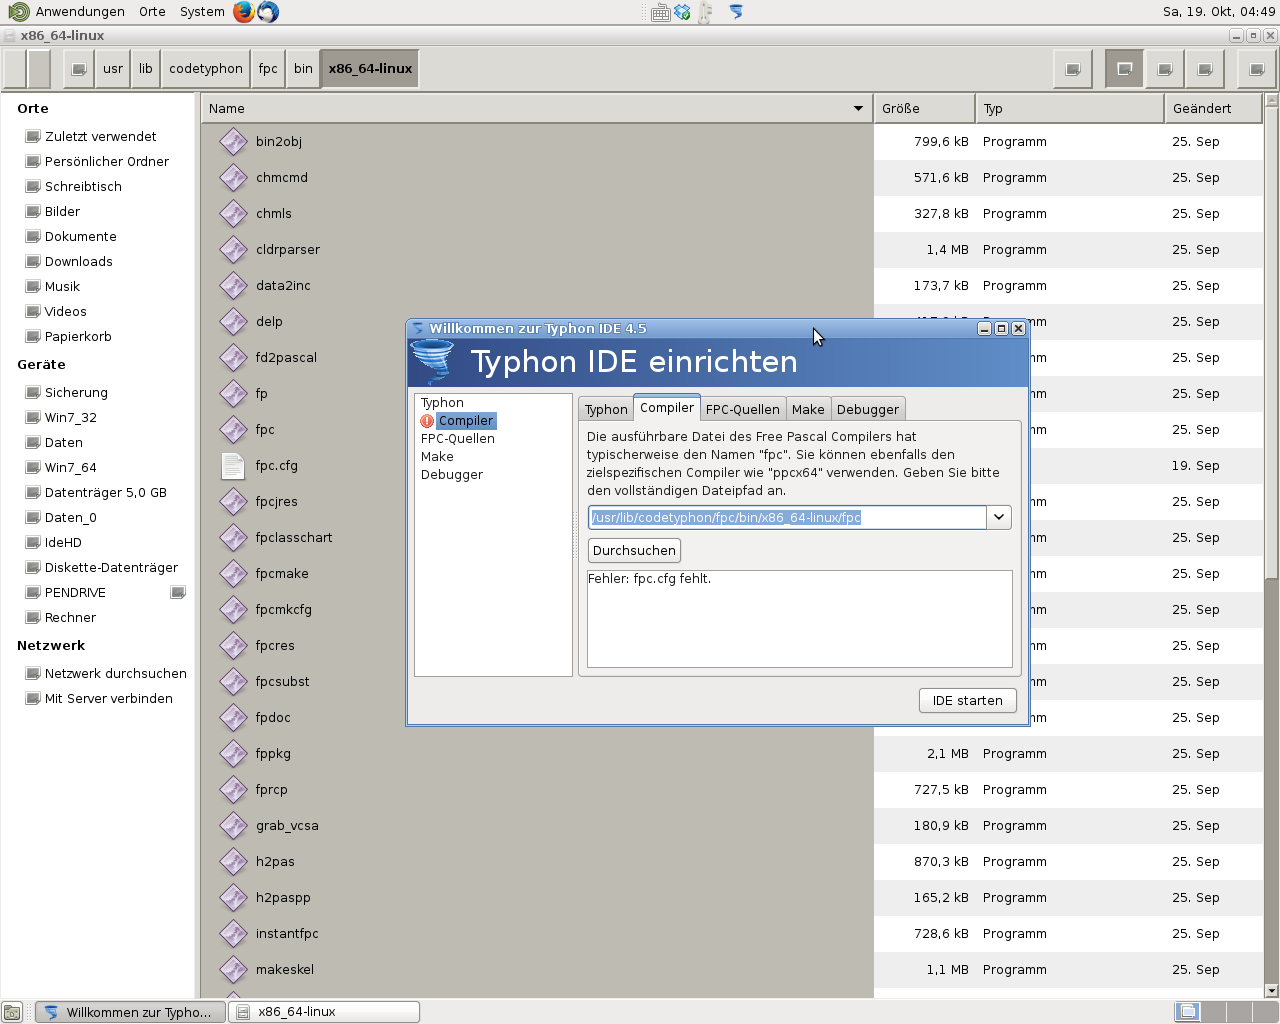
Task: Select the chmcmd program icon
Action: pos(233,178)
